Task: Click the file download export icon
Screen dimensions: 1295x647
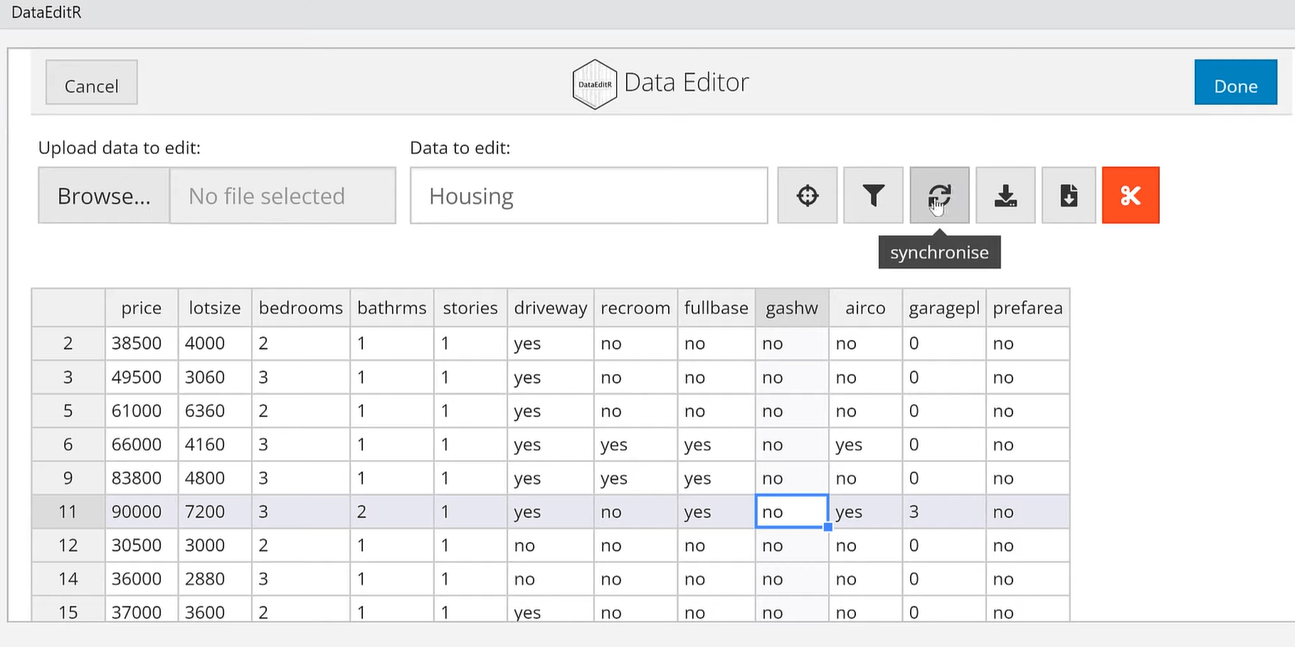Action: click(x=1068, y=195)
